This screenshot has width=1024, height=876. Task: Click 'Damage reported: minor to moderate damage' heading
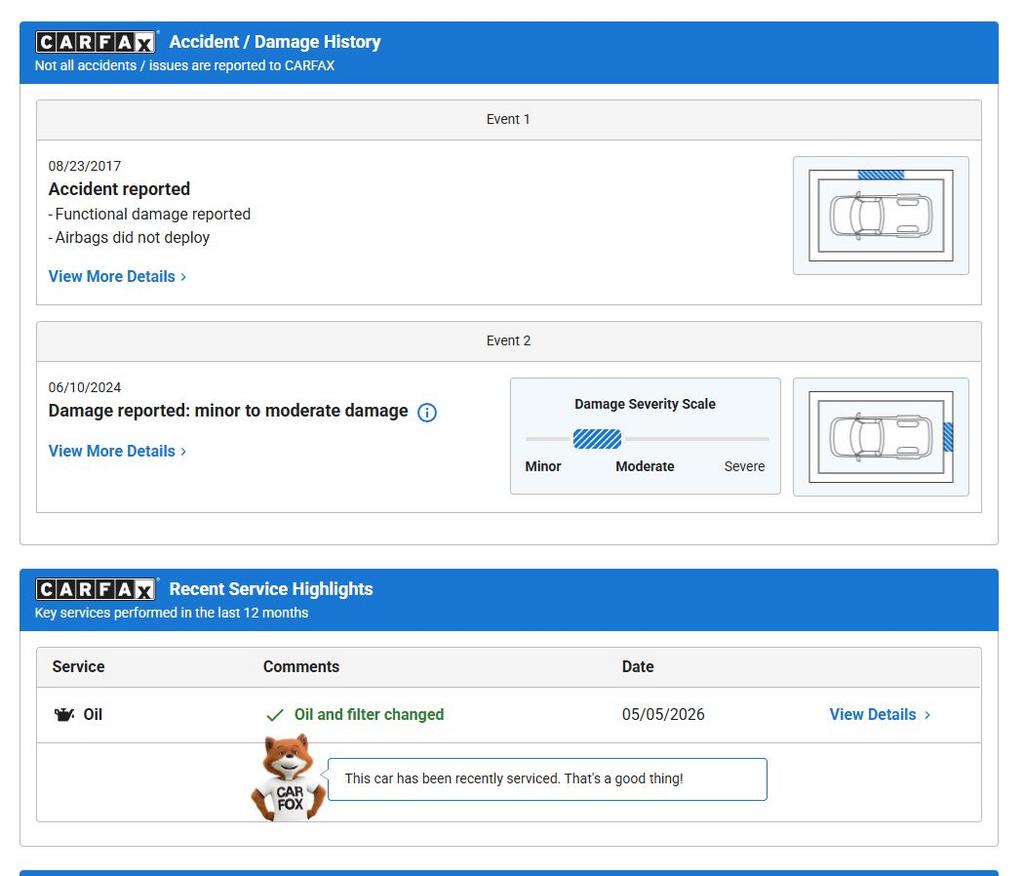coord(229,411)
